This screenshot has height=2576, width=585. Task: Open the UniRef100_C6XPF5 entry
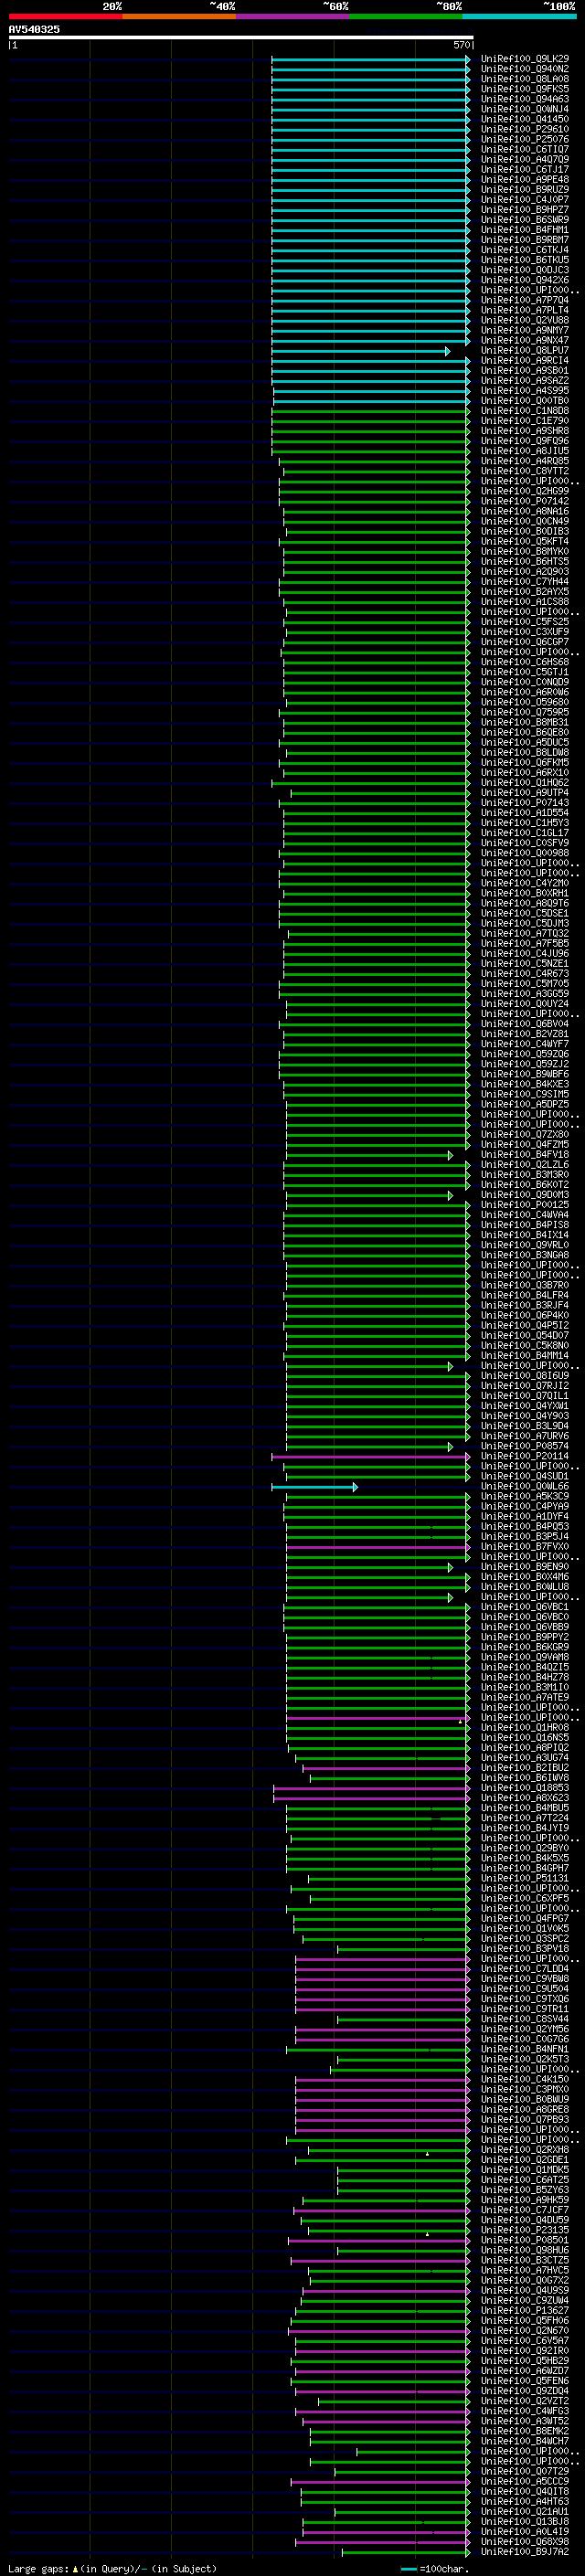coord(524,1898)
